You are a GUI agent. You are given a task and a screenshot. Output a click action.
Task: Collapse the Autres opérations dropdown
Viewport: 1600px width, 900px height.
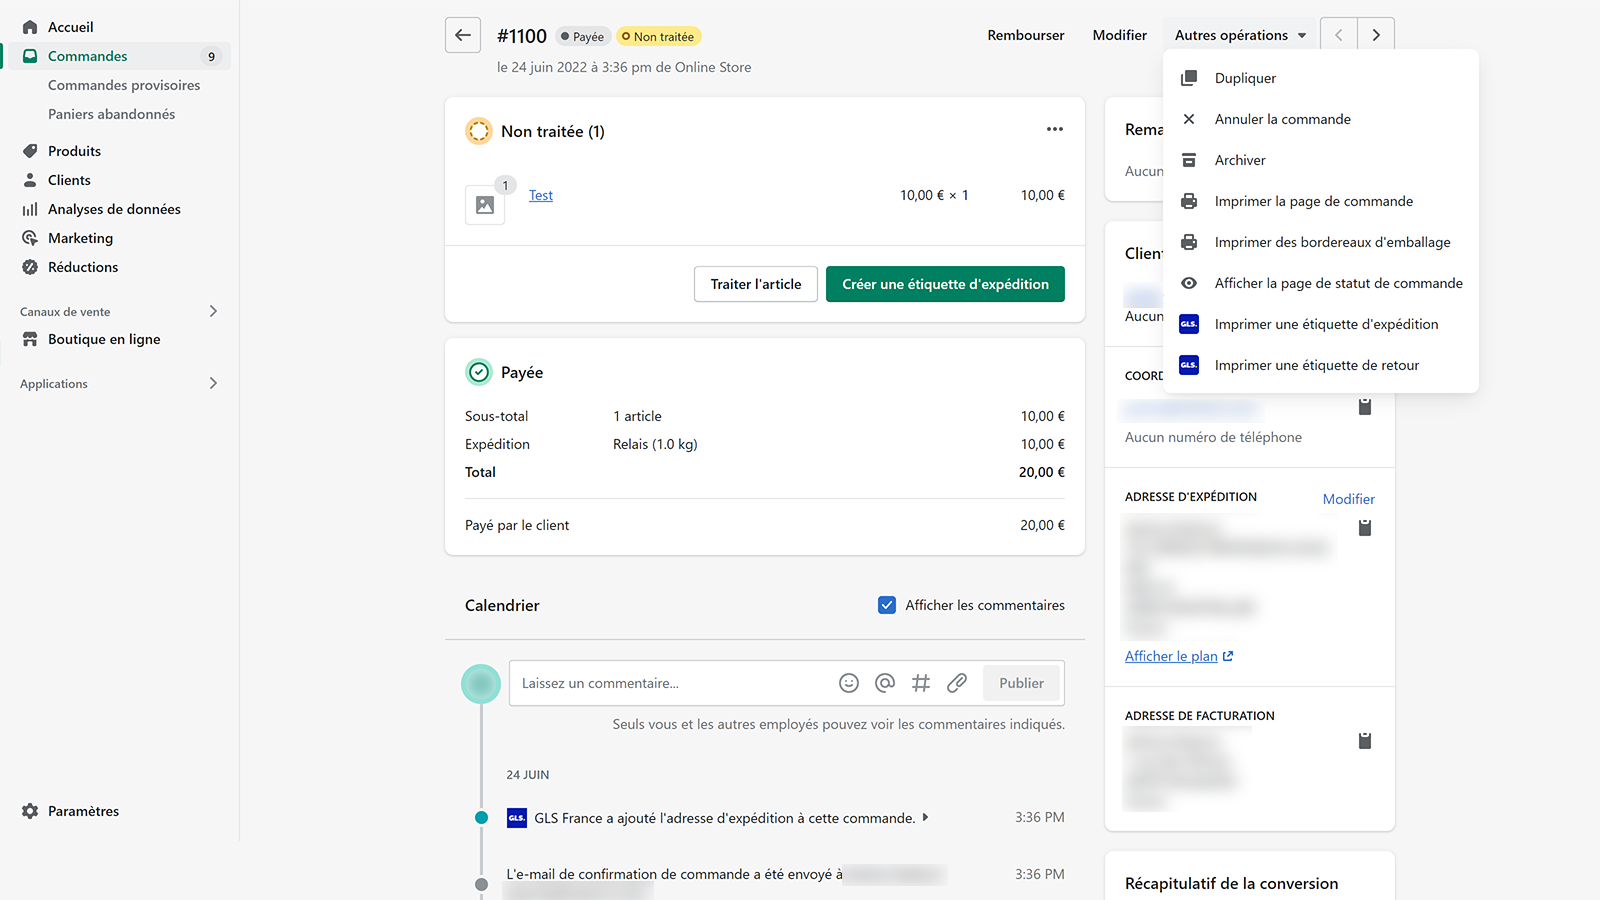point(1241,35)
